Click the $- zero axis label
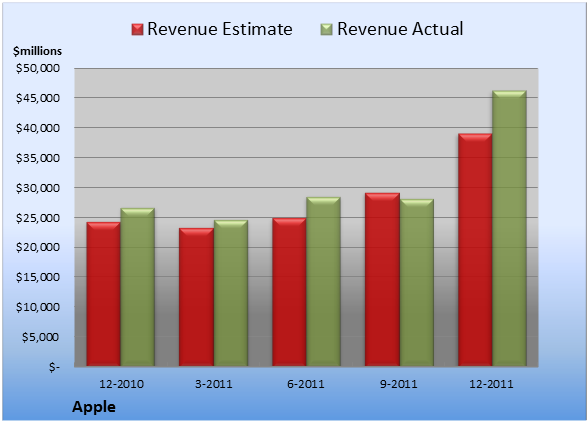This screenshot has width=588, height=422. coord(54,367)
